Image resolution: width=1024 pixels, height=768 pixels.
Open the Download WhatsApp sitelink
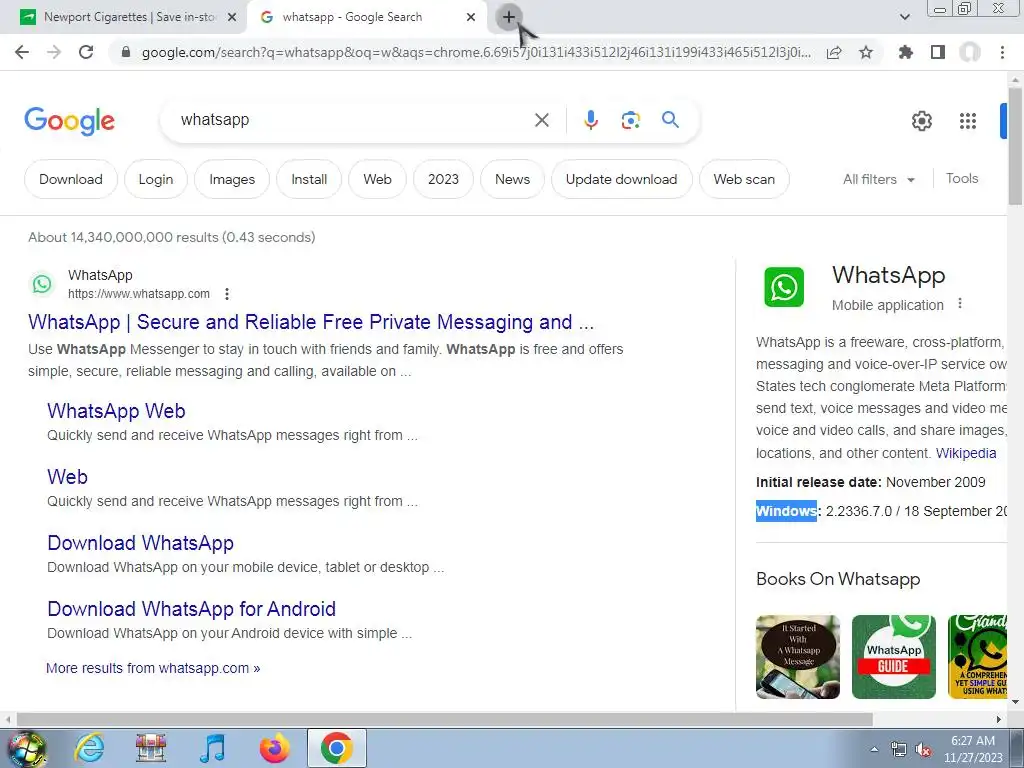coord(140,543)
